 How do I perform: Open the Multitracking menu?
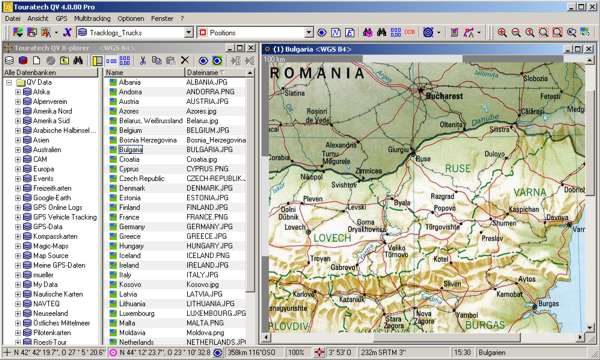(x=92, y=18)
